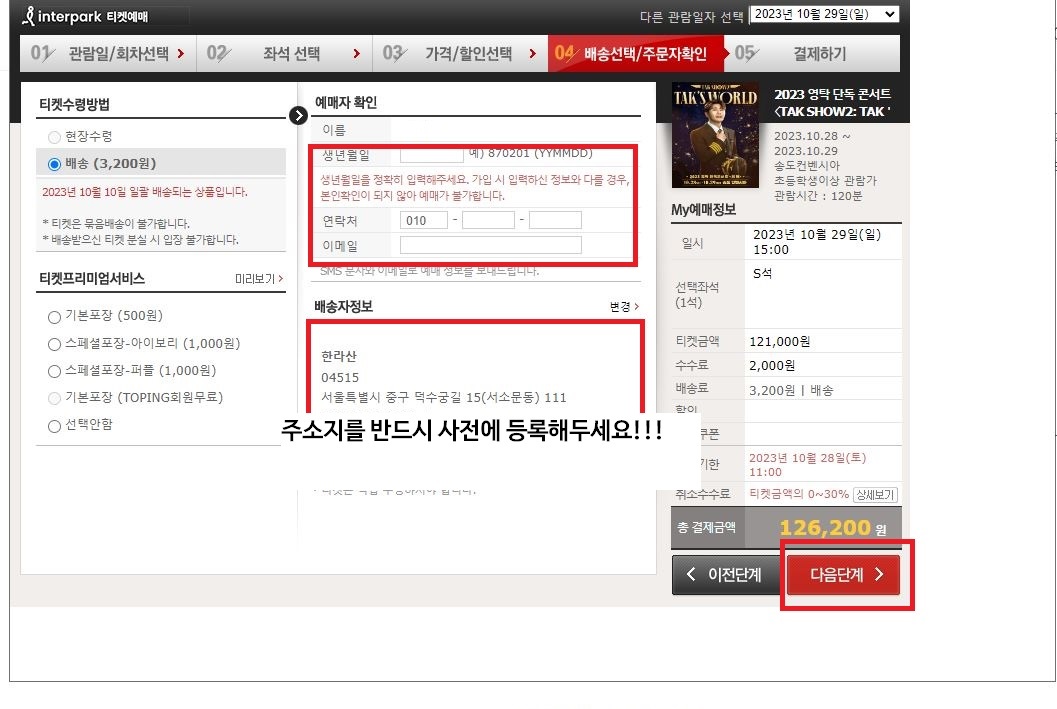Click the black circular arrow icon

(298, 115)
